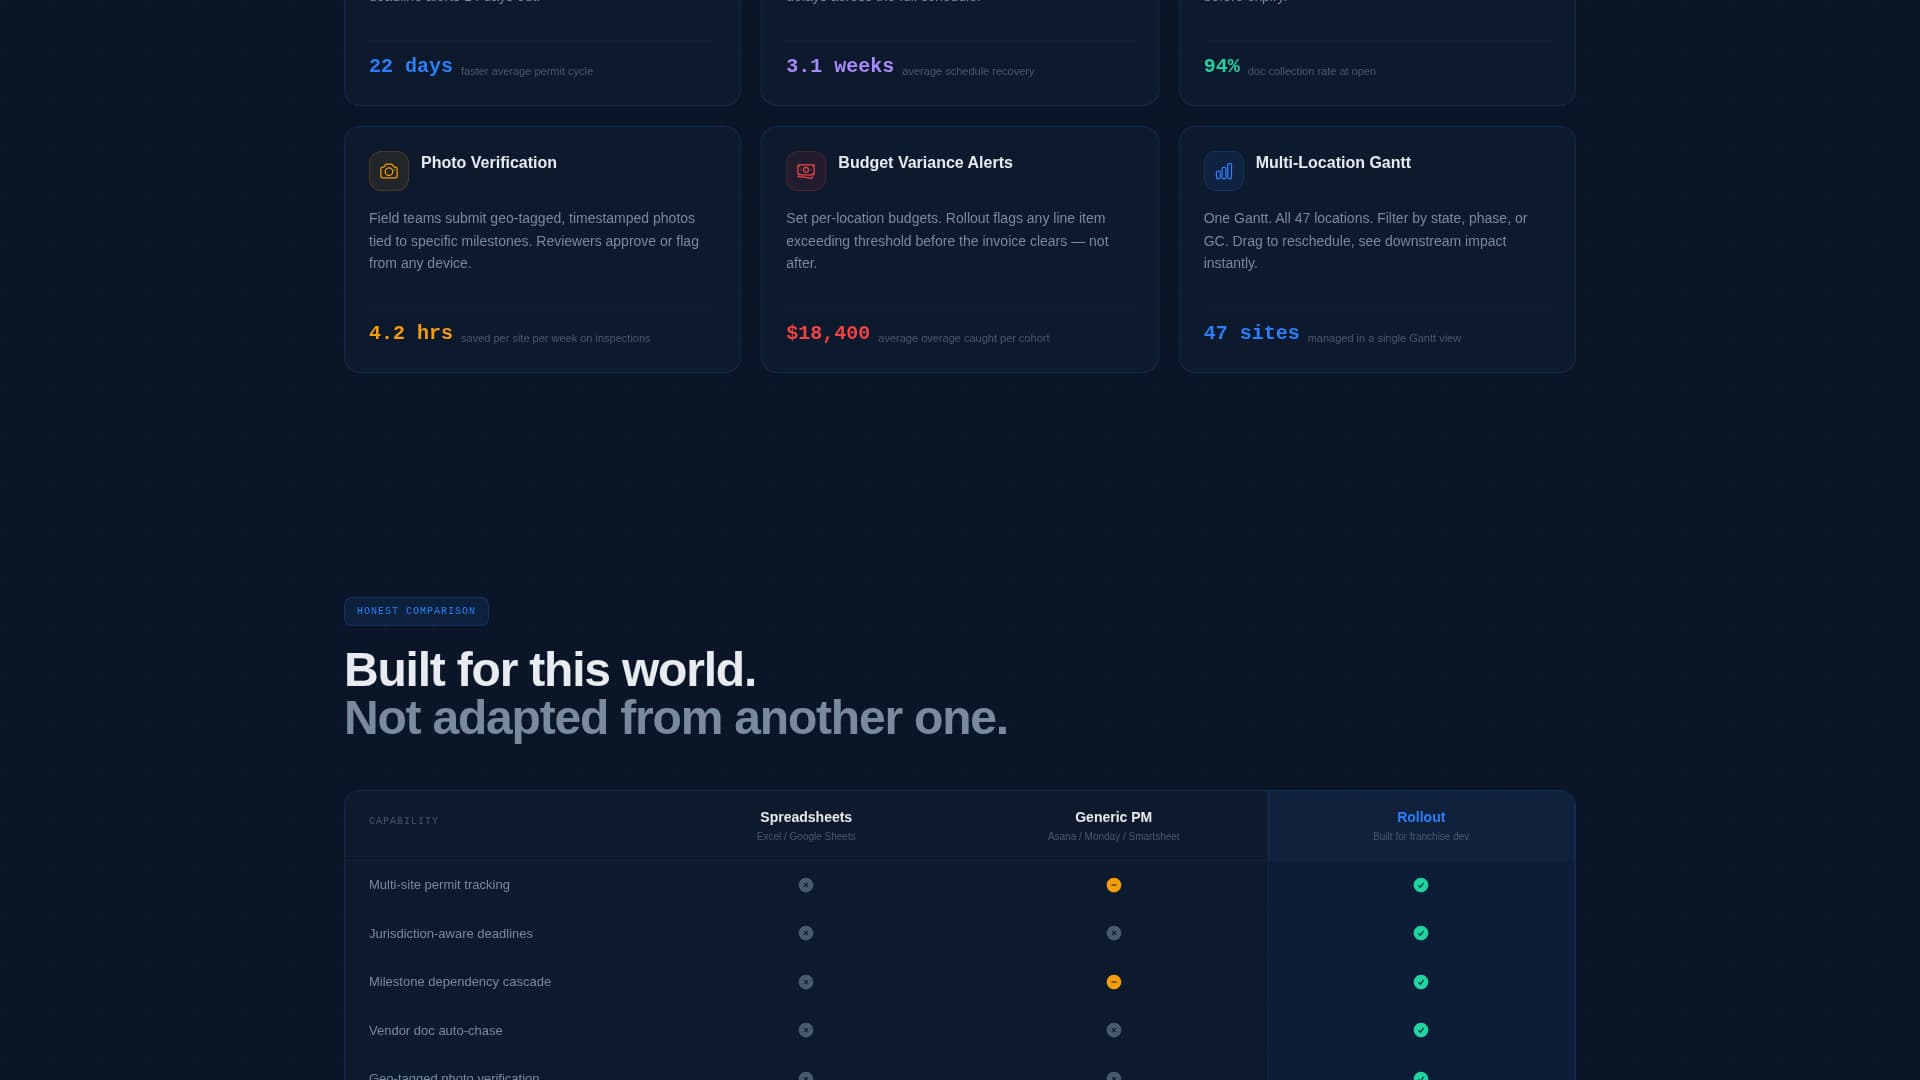Image resolution: width=1920 pixels, height=1080 pixels.
Task: Click Rollout checkmark for Milestone dependency cascade
Action: [1421, 982]
